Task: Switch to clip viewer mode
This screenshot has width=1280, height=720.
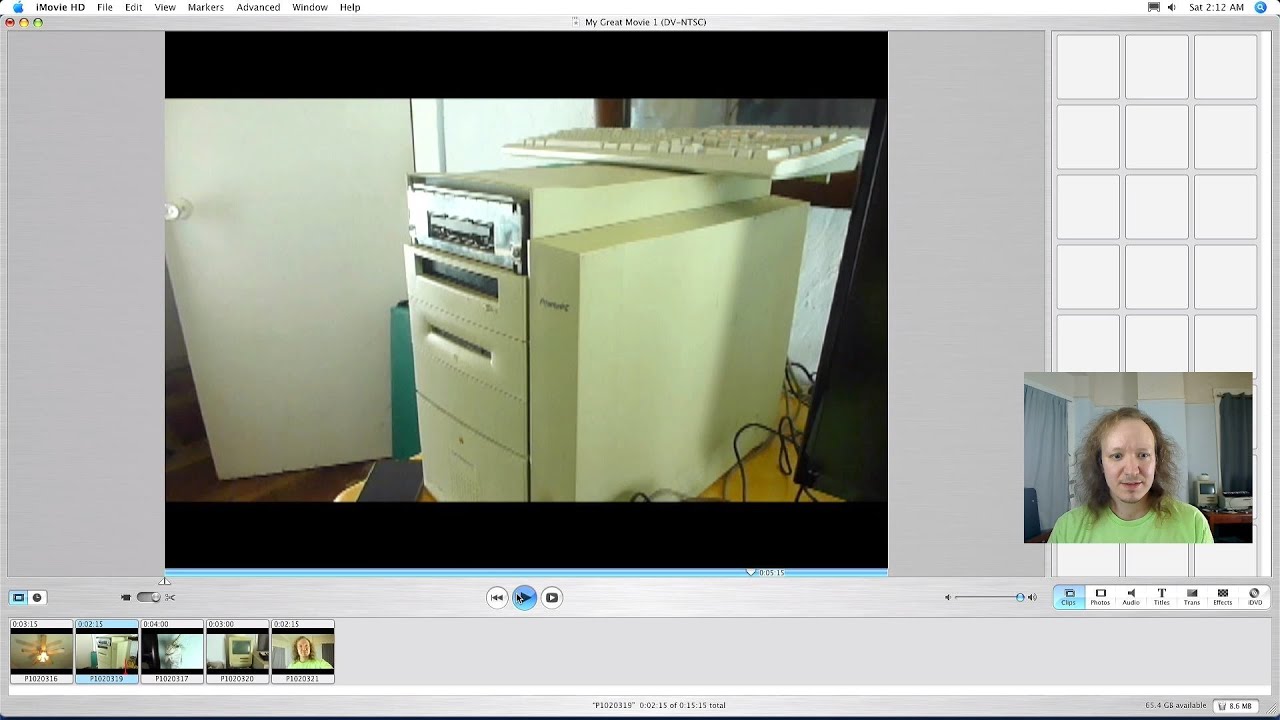Action: [x=18, y=597]
